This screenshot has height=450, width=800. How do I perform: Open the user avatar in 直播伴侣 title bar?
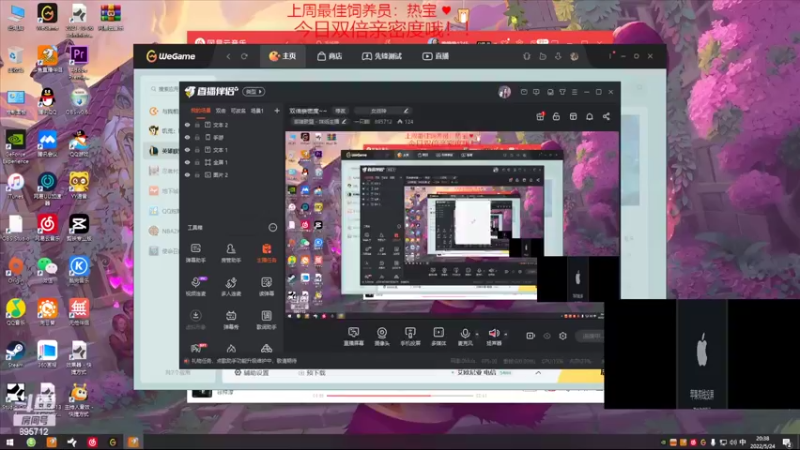point(504,92)
